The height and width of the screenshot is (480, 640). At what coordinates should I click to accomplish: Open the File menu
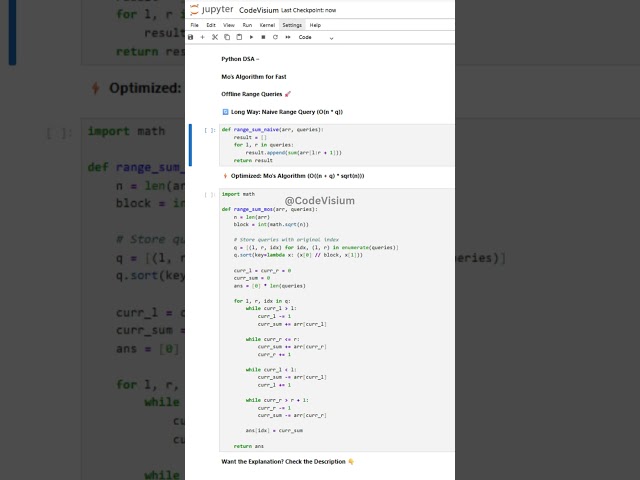tap(195, 25)
